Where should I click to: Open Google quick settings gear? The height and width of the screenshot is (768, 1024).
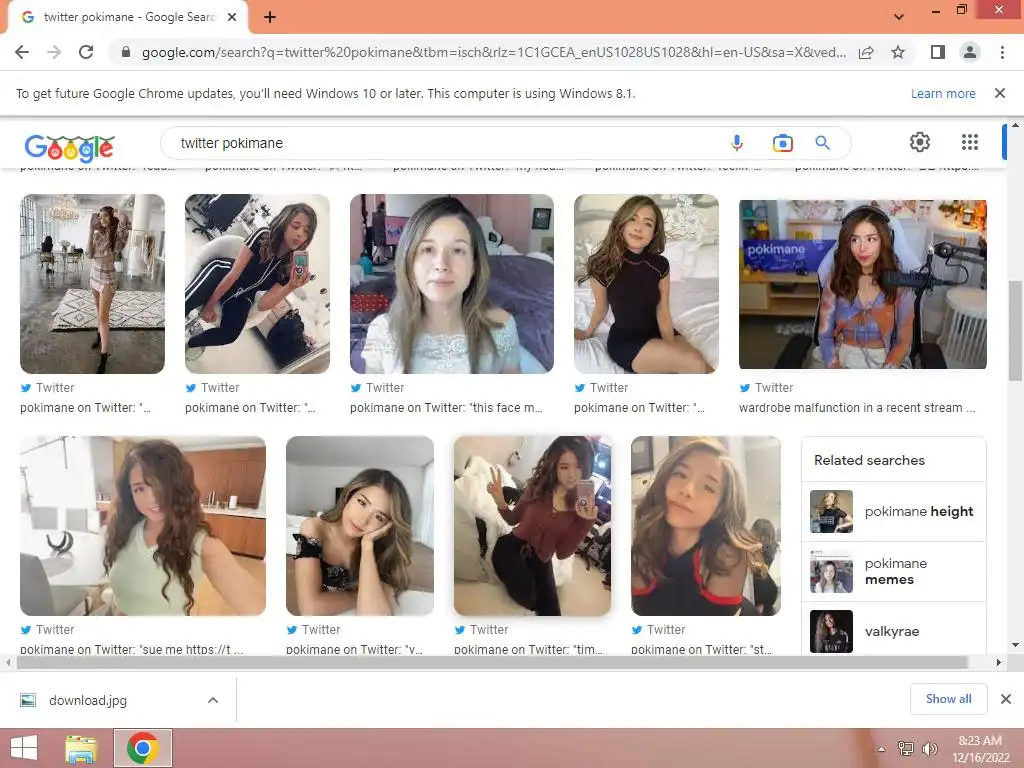click(x=920, y=142)
